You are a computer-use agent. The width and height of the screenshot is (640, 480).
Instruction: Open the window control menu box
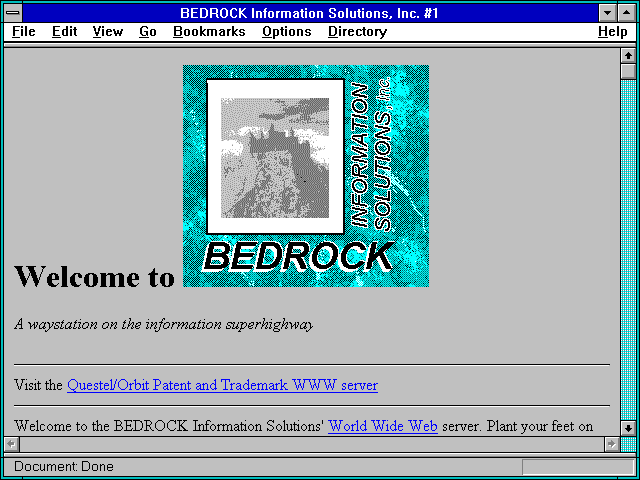(13, 13)
